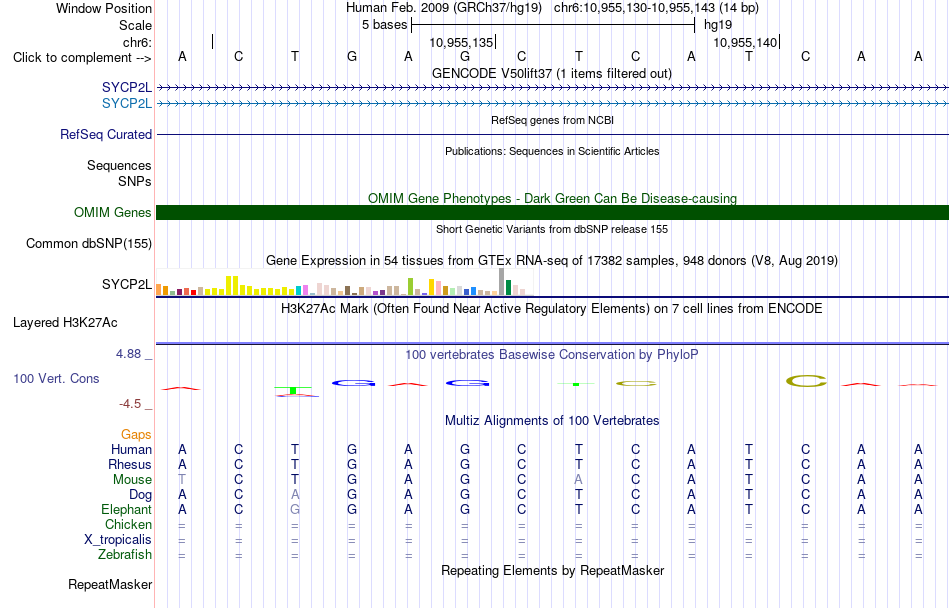
Task: Click 'Multiz Alignments of 100 Vertebrates' title
Action: (552, 420)
